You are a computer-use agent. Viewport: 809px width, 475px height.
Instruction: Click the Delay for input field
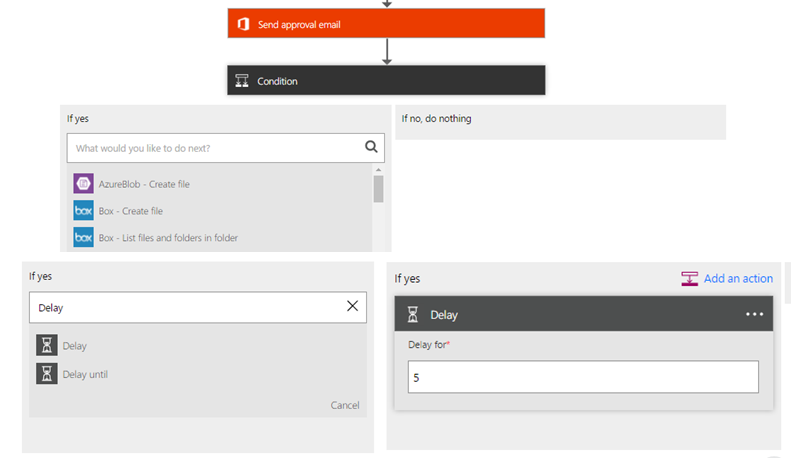click(583, 377)
